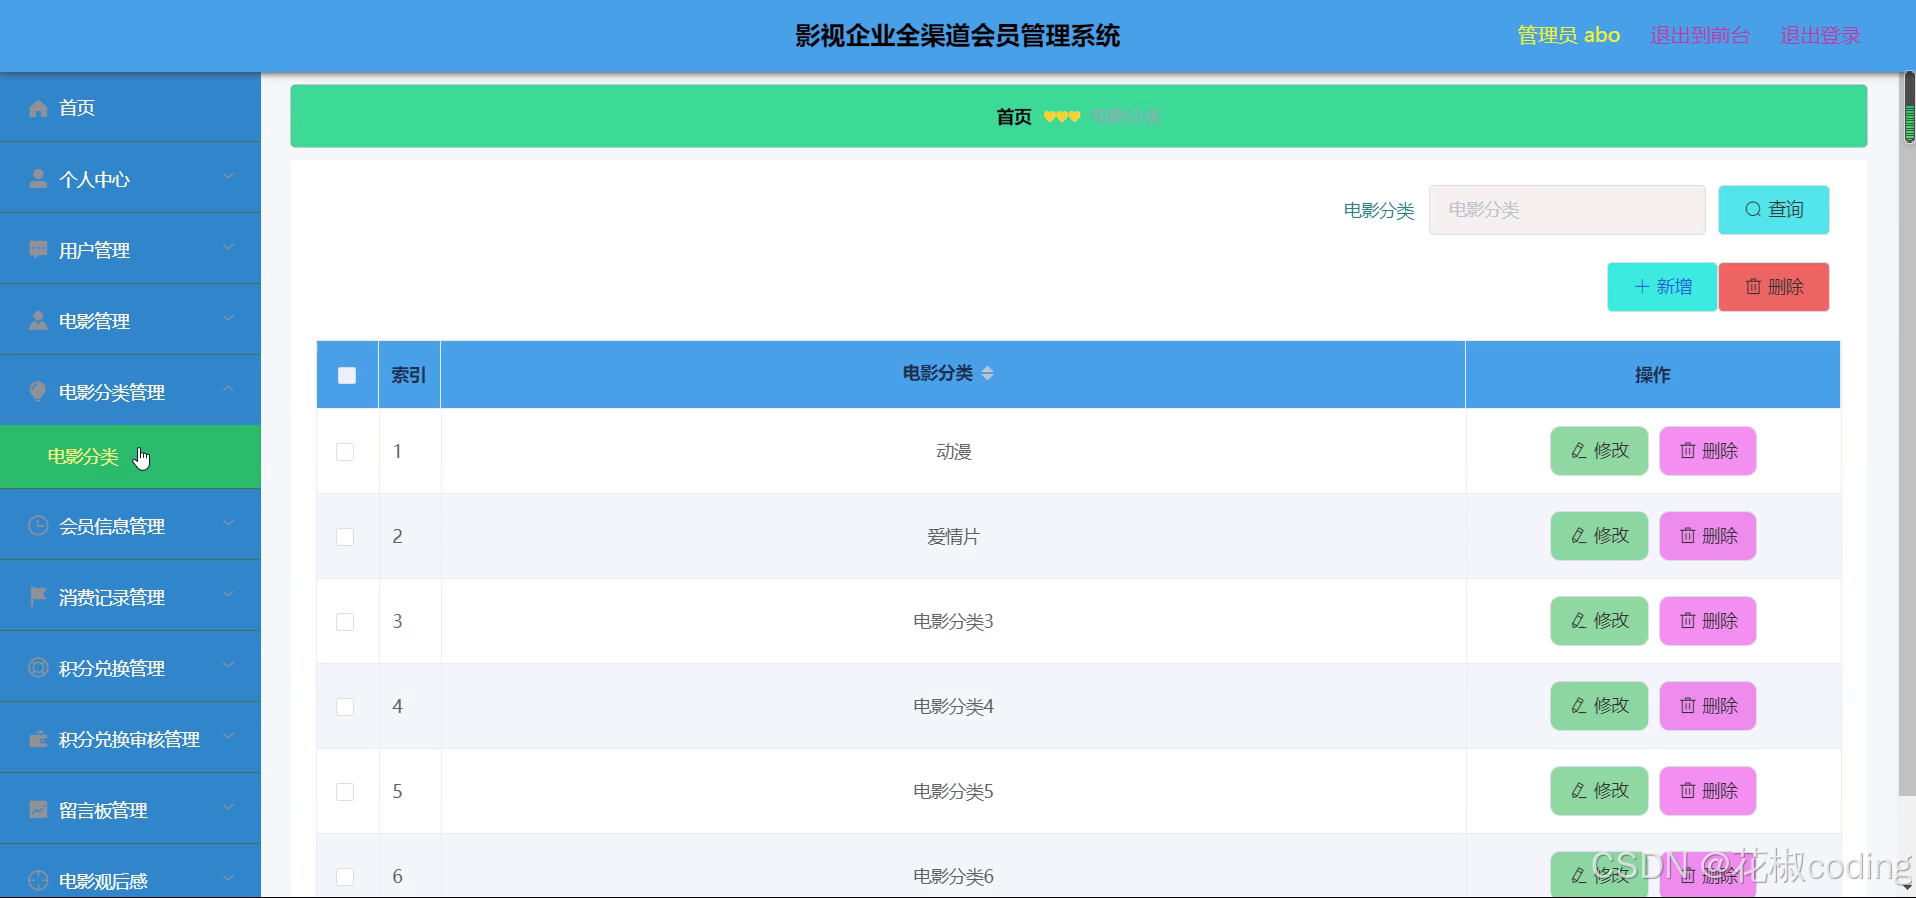Click the person icon next to 个人中心
The height and width of the screenshot is (898, 1916).
tap(38, 179)
